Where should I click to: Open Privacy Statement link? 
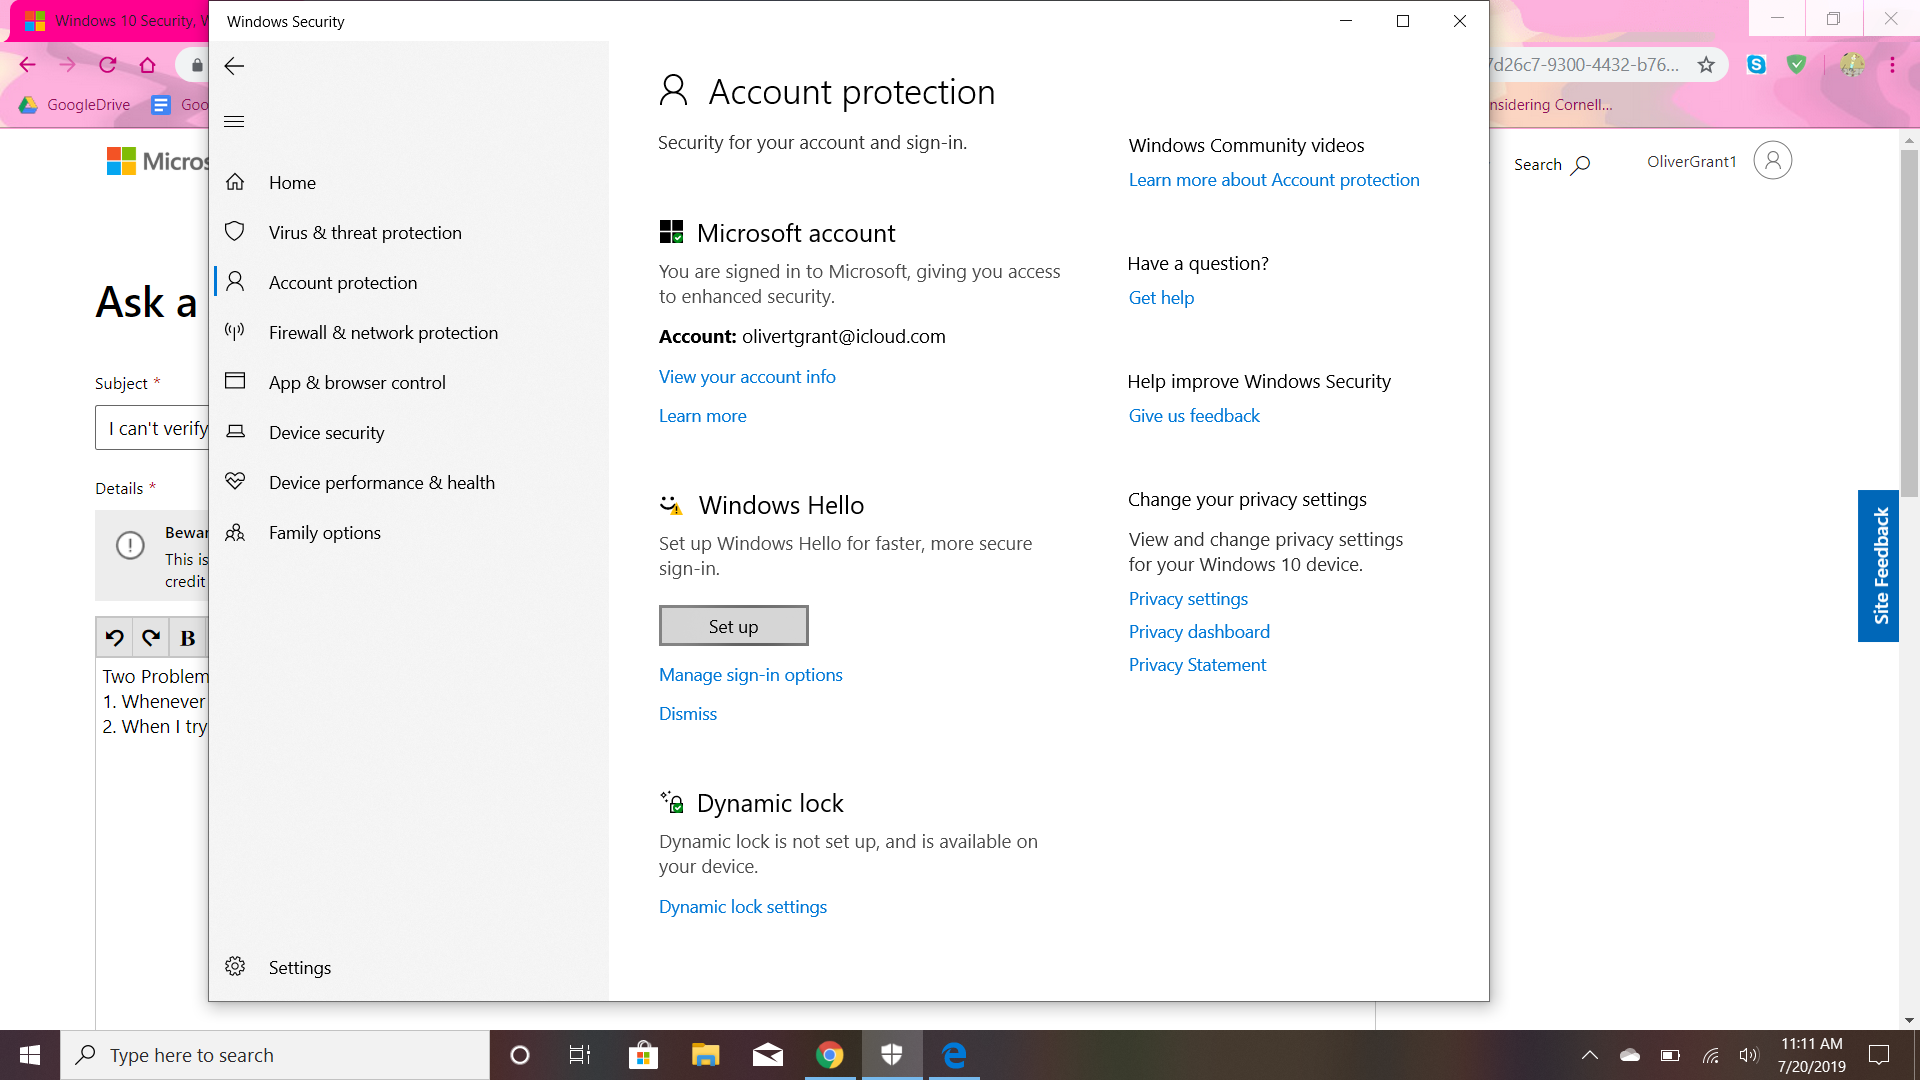coord(1197,665)
